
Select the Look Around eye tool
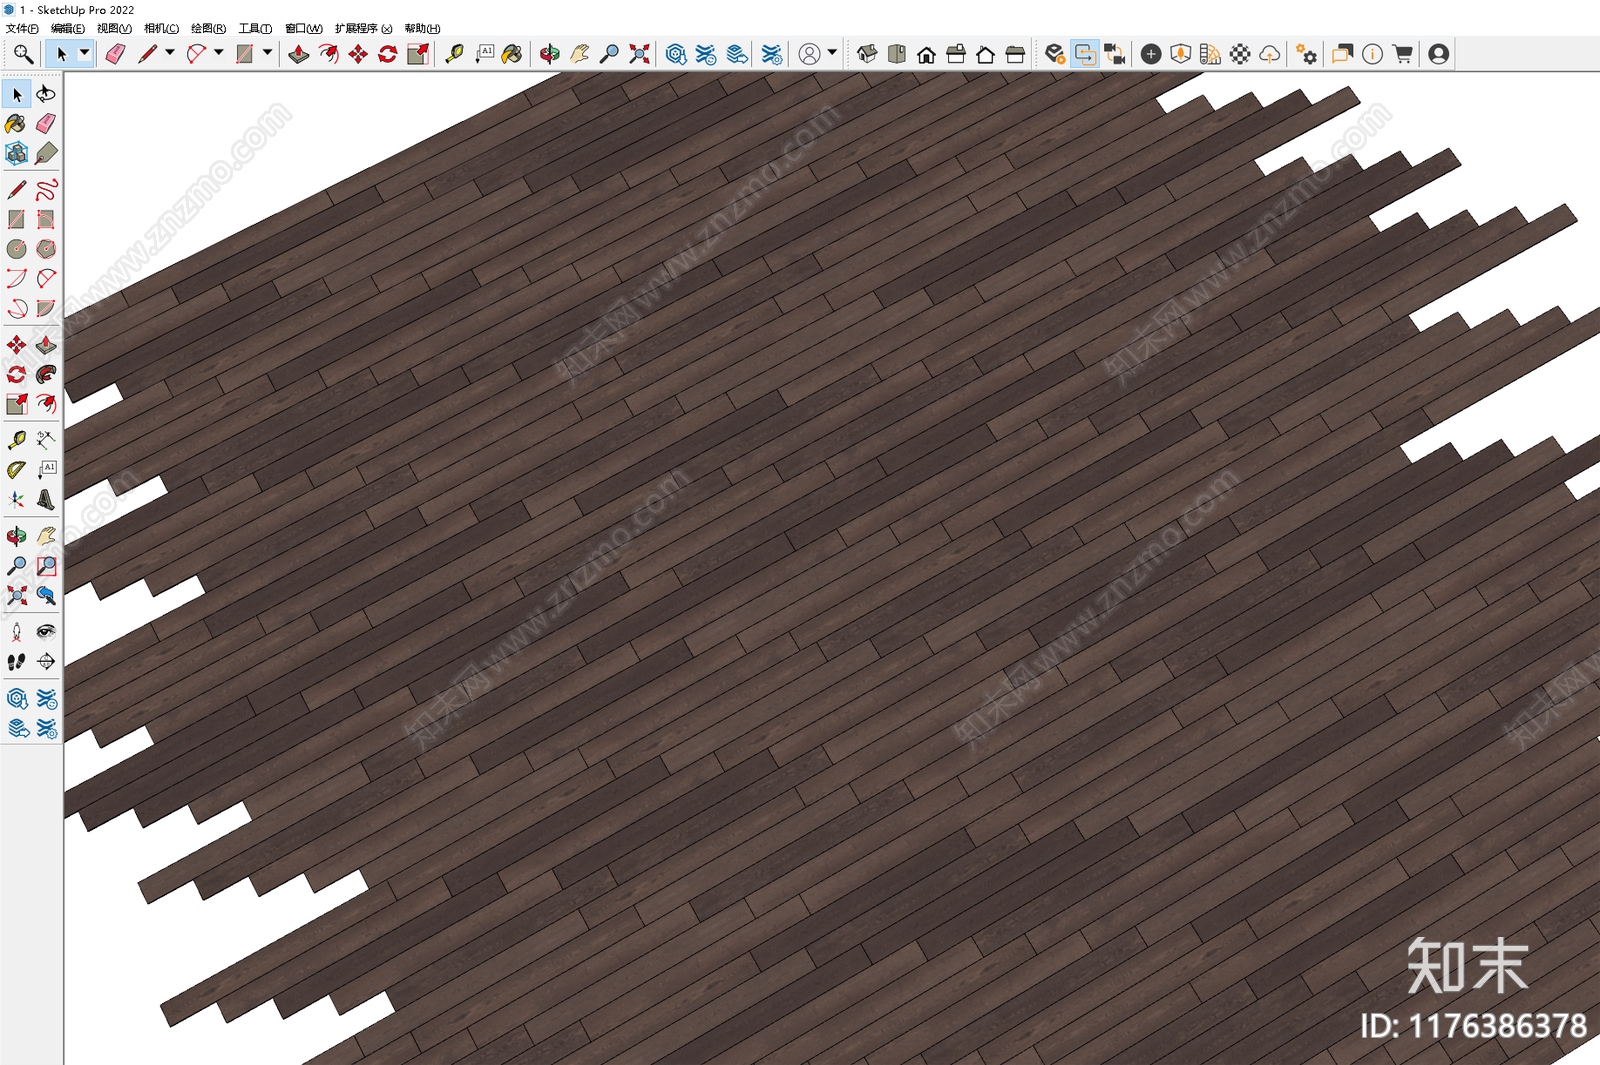46,632
